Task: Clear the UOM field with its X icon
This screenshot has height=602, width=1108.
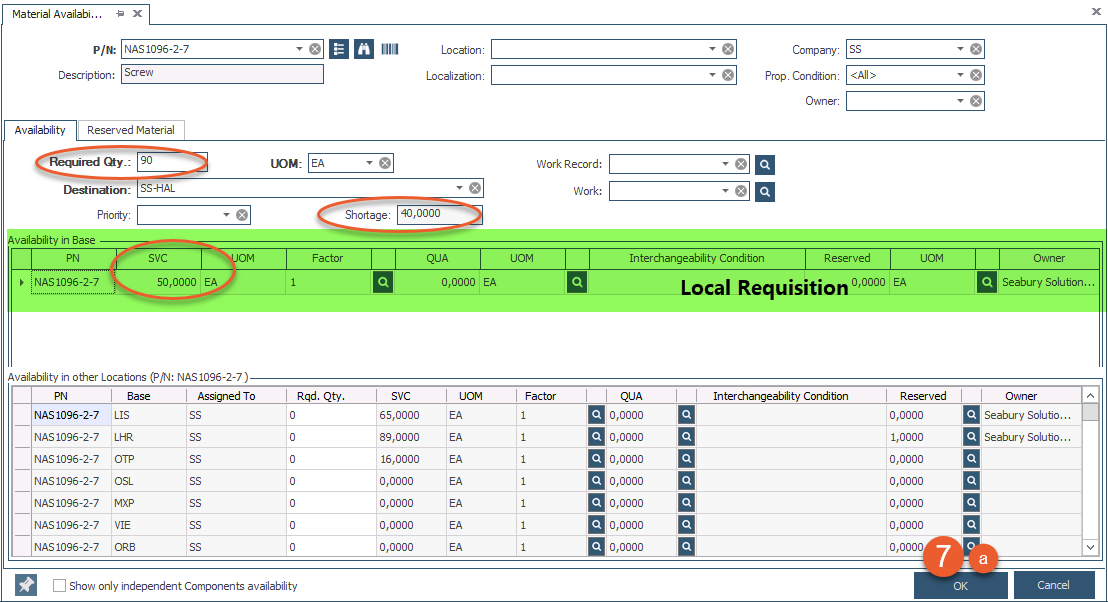Action: (385, 163)
